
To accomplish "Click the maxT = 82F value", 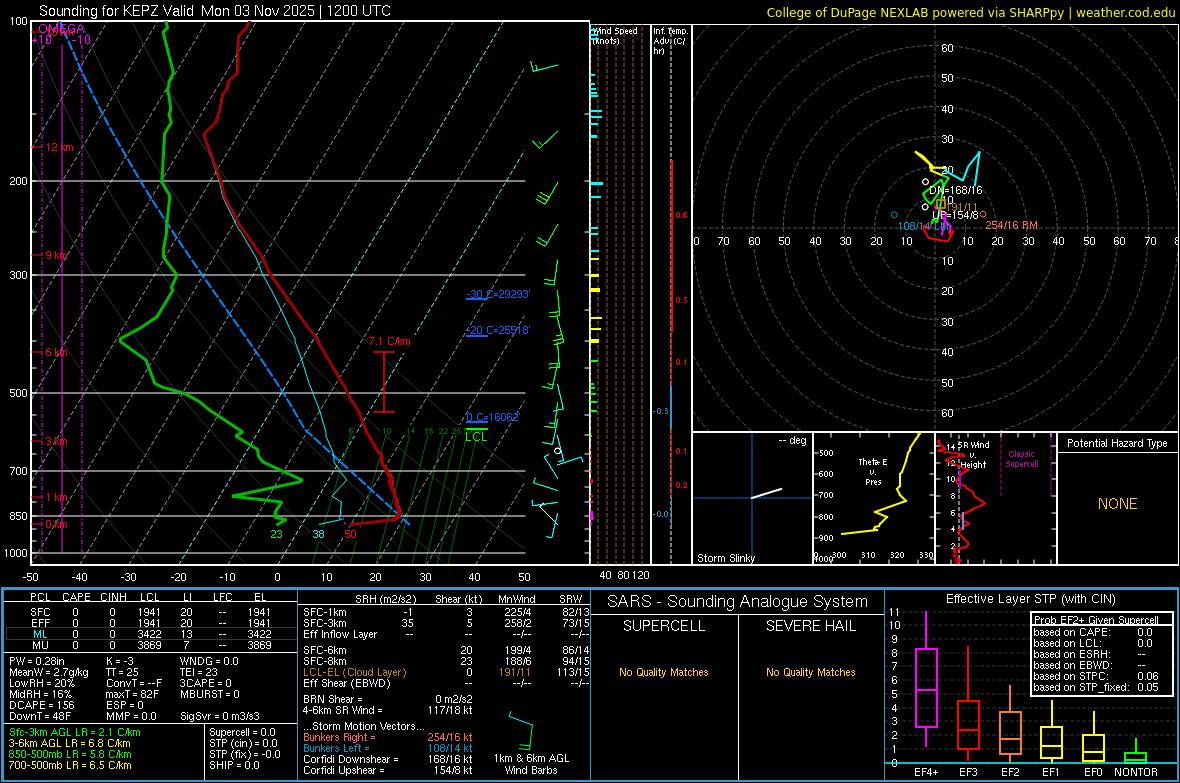I will [132, 694].
